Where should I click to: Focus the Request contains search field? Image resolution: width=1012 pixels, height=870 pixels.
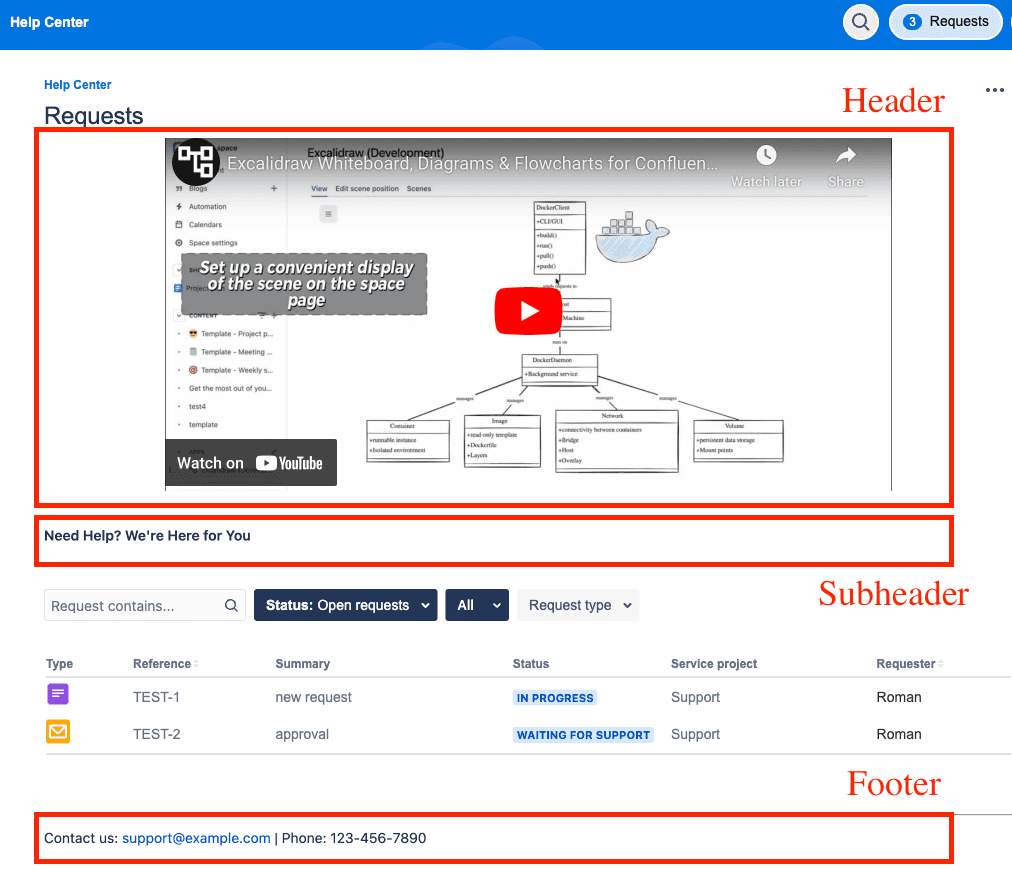[x=145, y=605]
